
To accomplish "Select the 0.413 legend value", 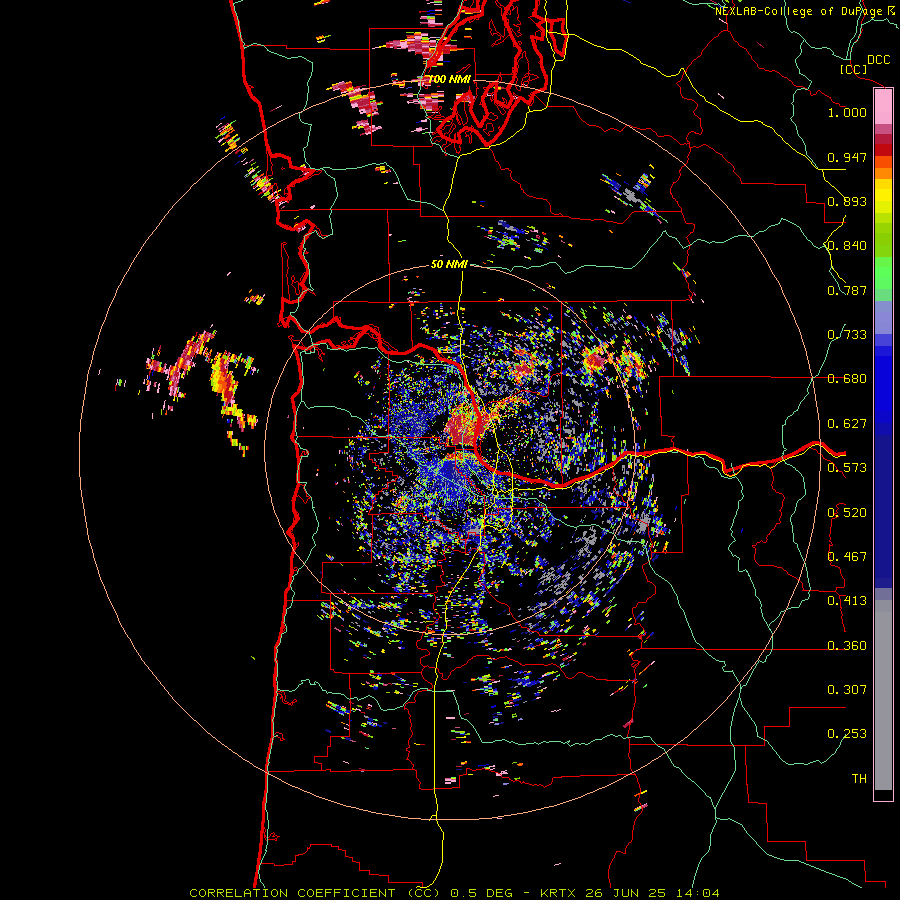I will tap(847, 601).
